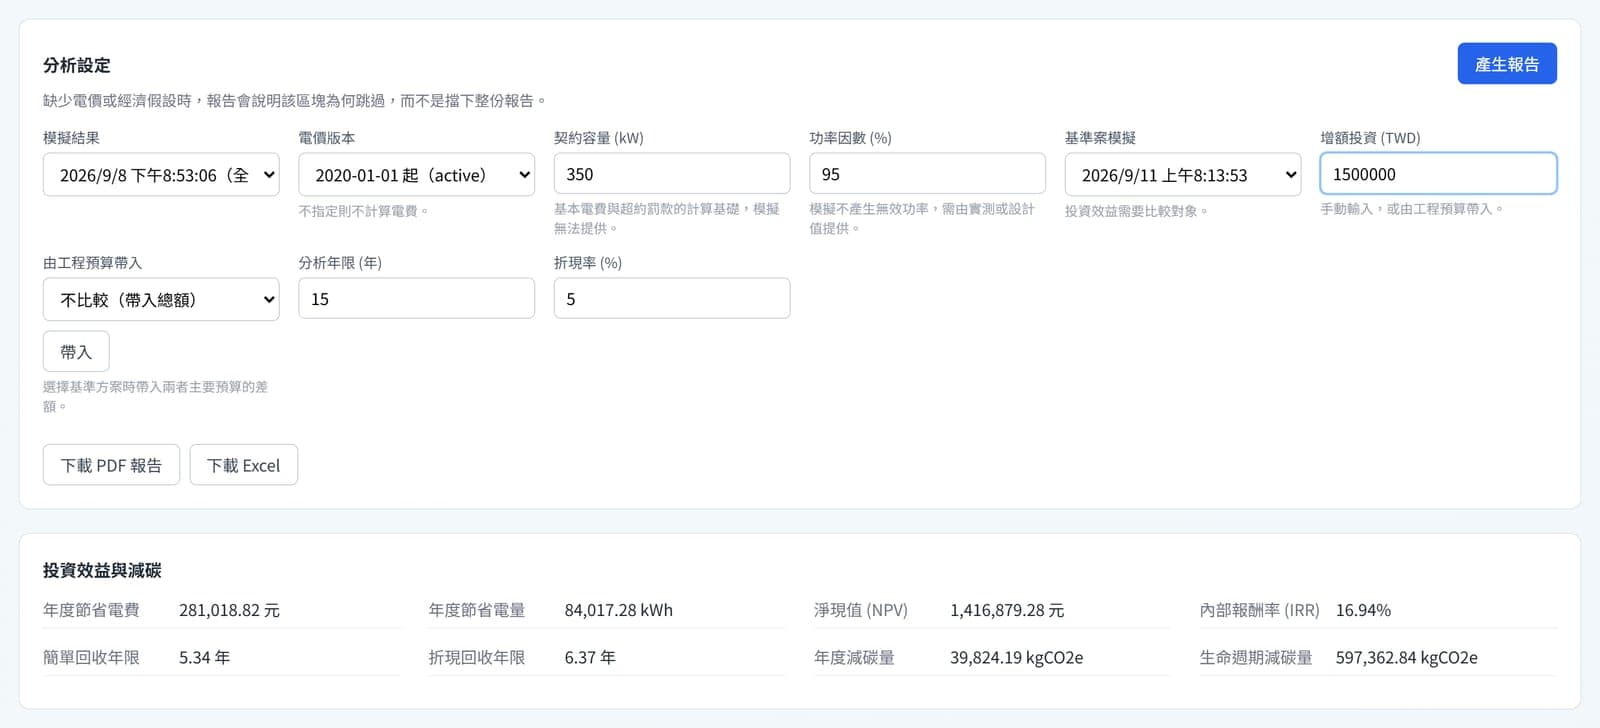Click the 投資效益與減碳 heading
1600x728 pixels.
tap(102, 570)
